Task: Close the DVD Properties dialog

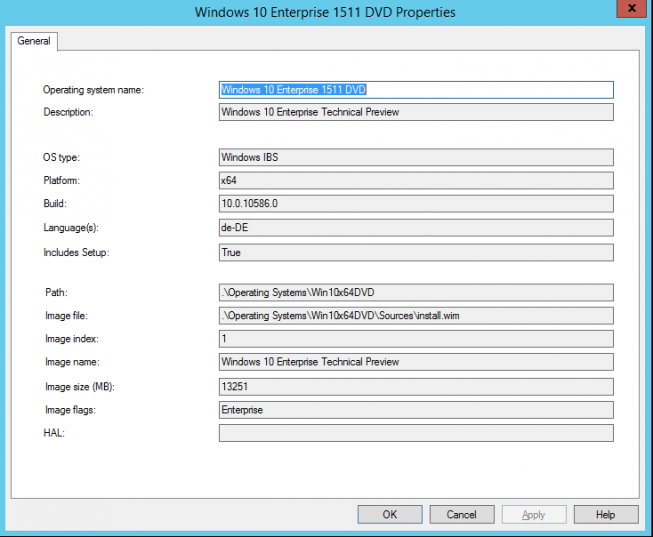Action: click(x=631, y=8)
